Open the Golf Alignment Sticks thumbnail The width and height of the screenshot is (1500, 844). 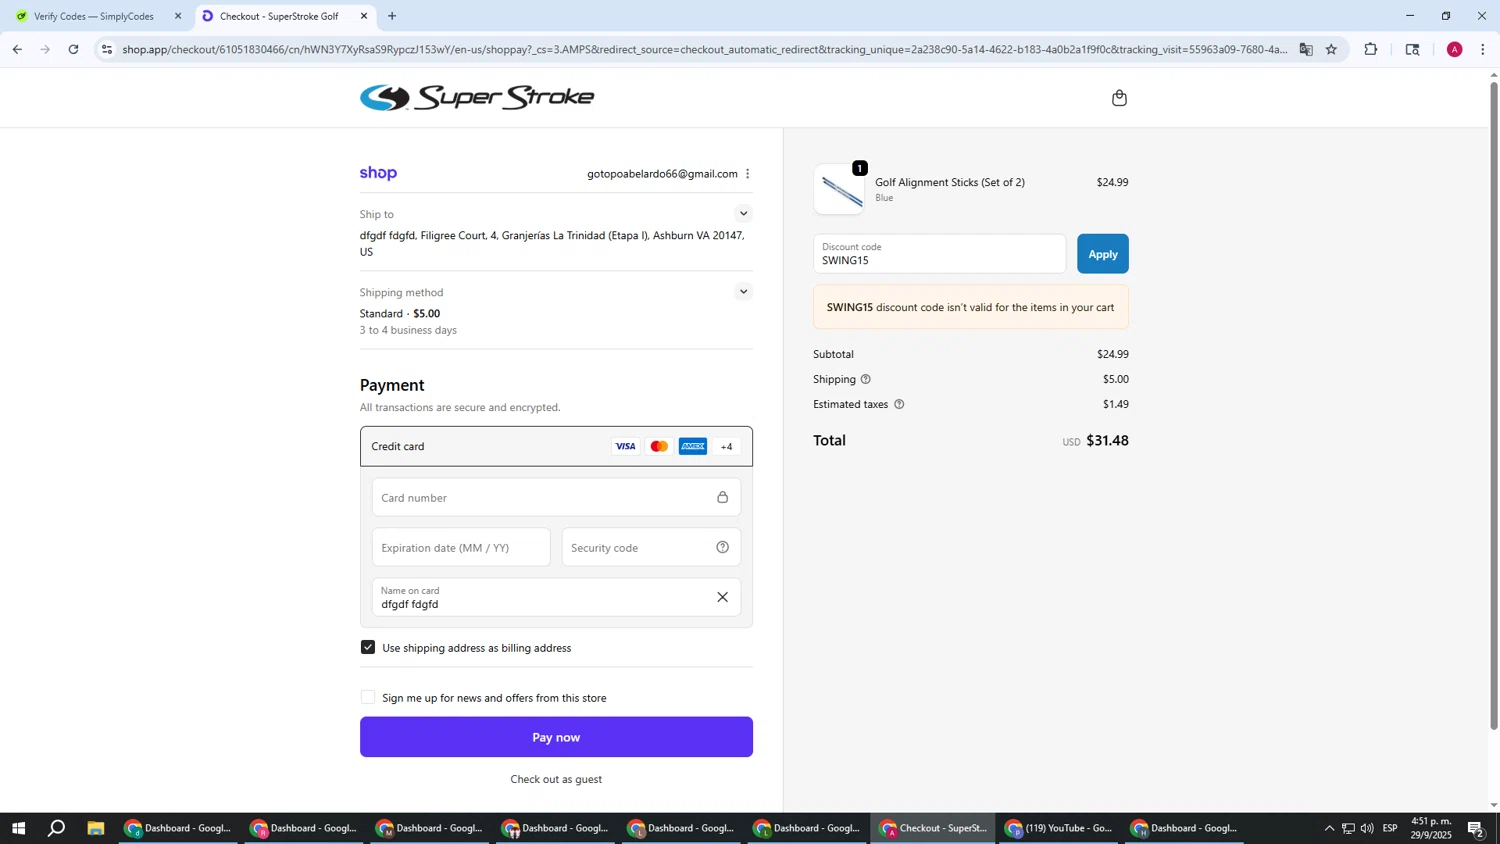tap(839, 189)
